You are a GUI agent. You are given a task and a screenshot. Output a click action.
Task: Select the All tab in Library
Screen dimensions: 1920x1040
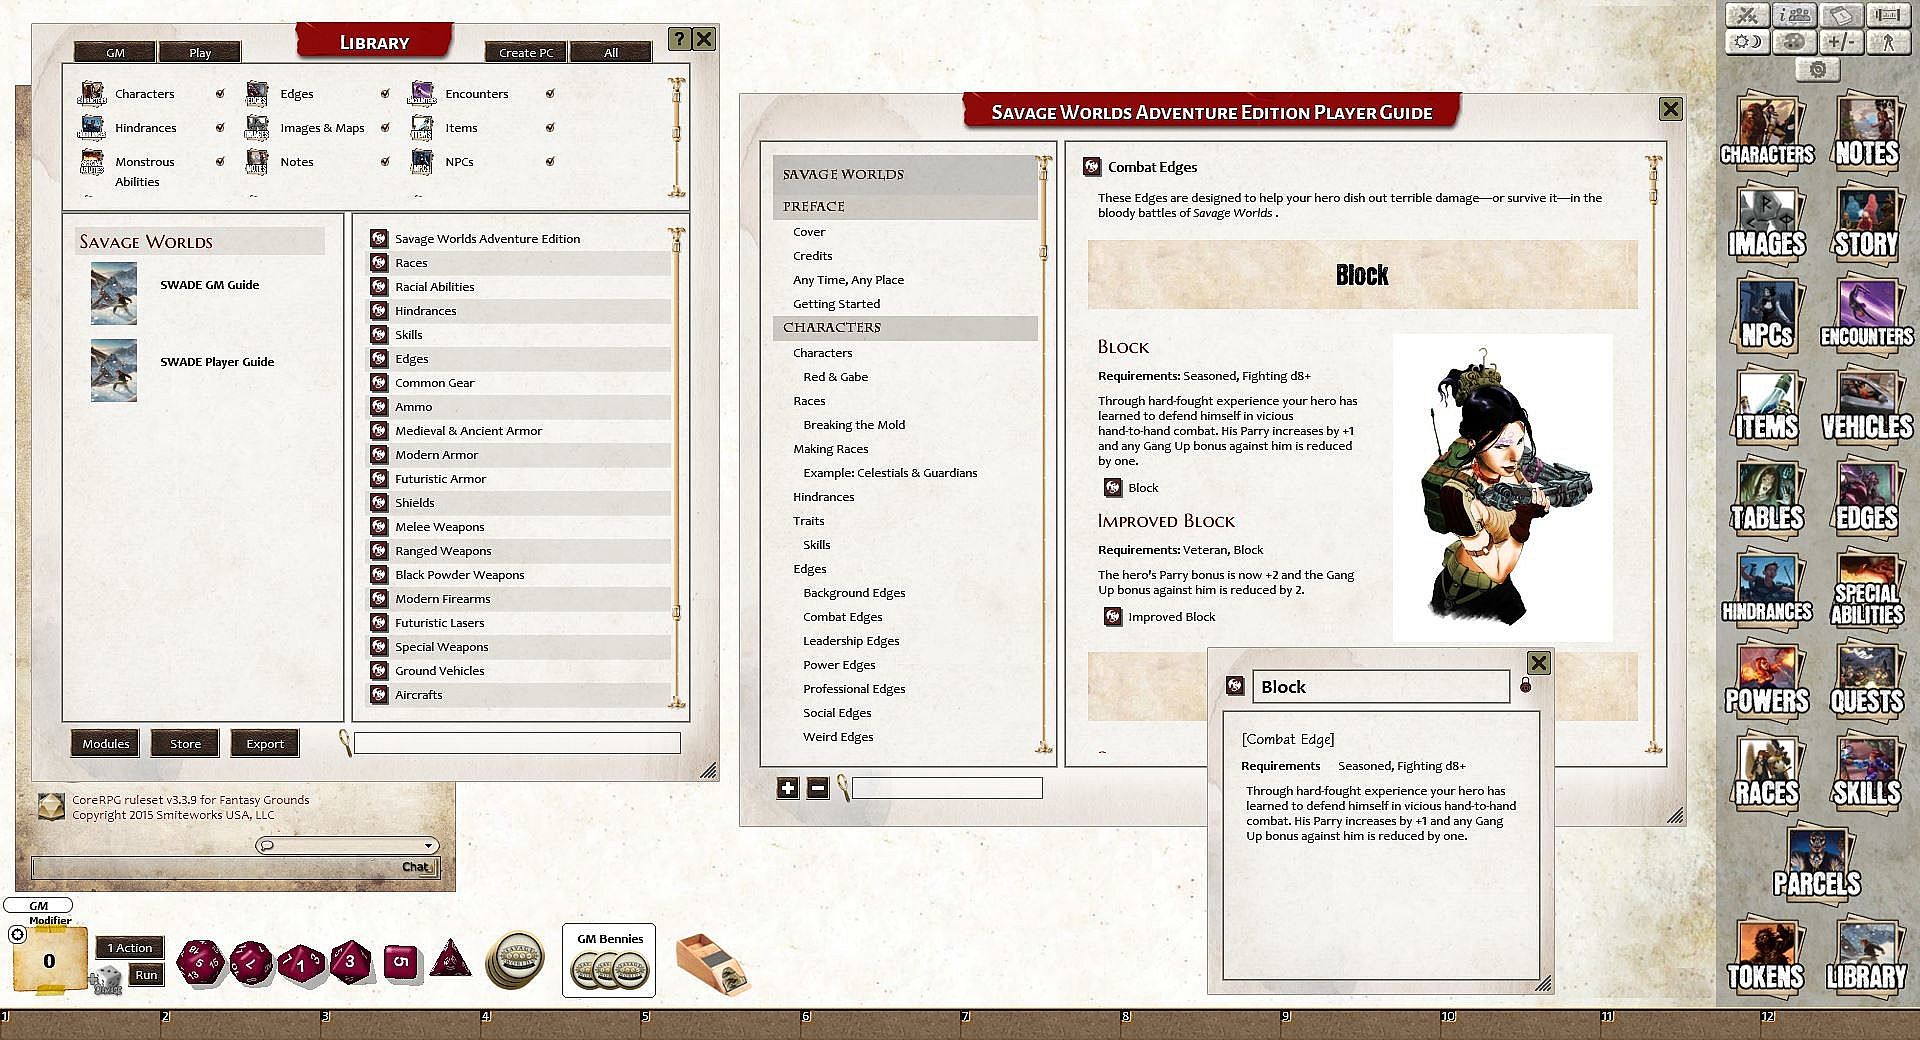611,52
